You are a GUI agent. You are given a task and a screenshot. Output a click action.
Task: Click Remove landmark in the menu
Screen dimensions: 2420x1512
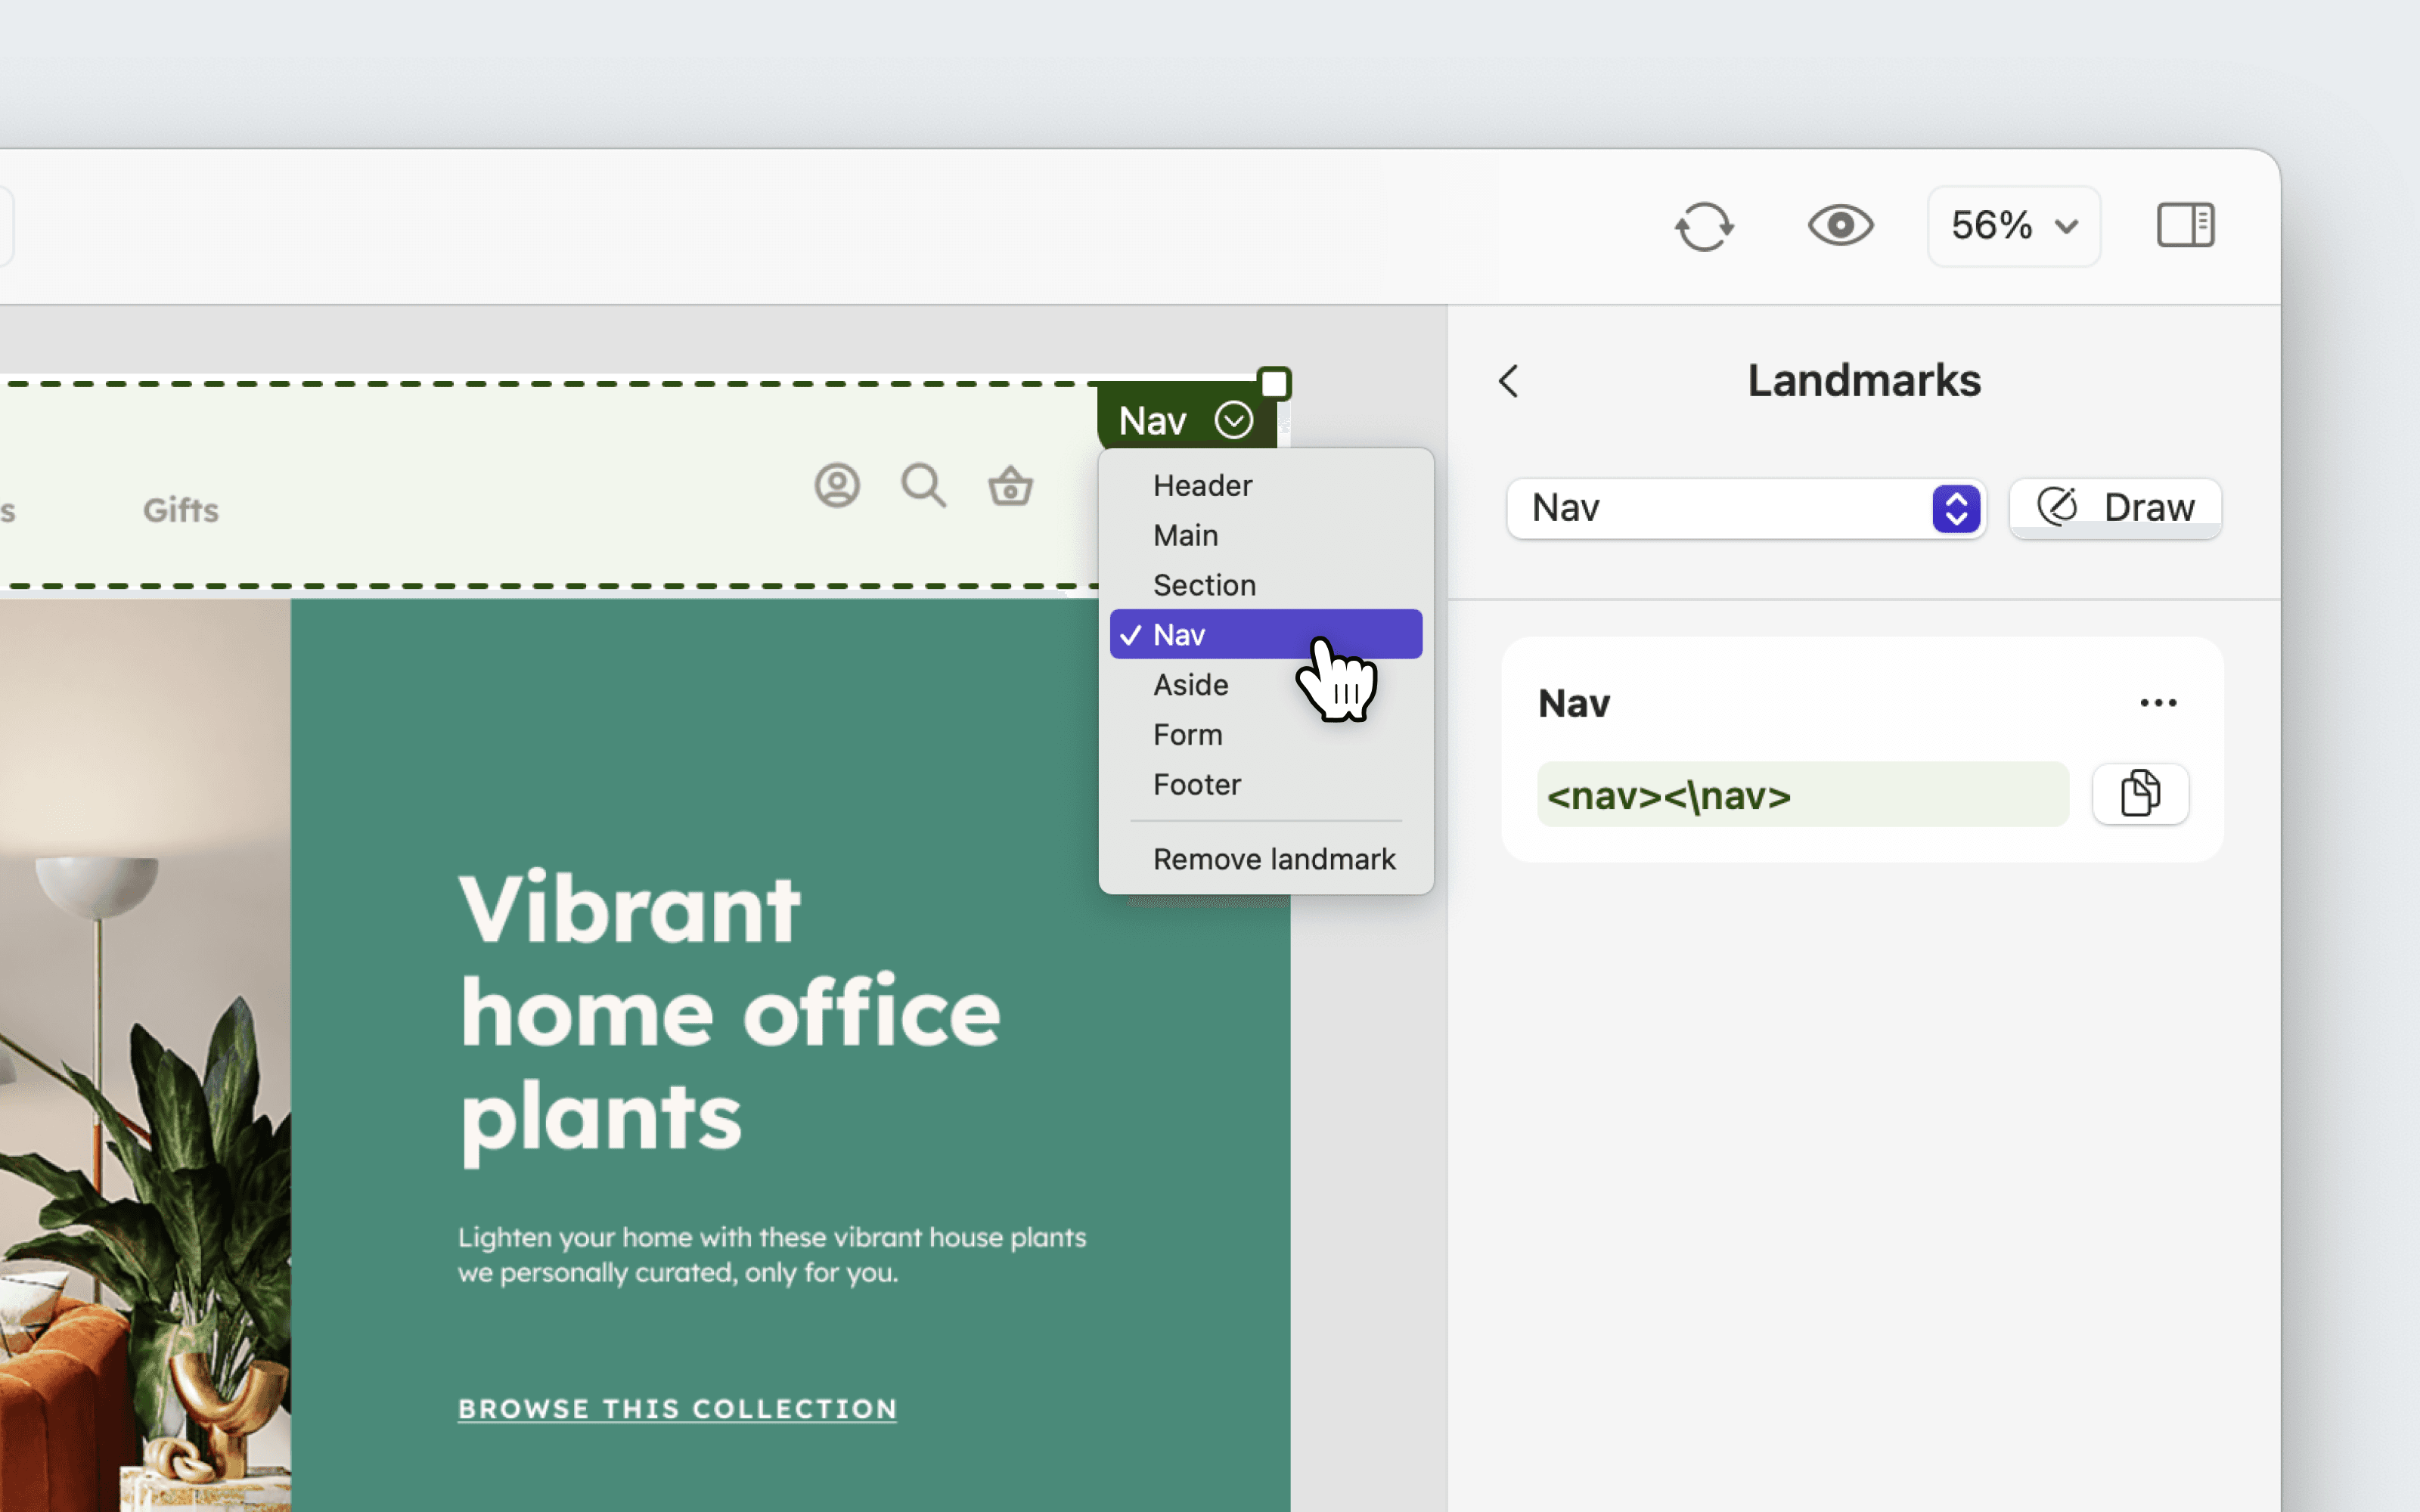point(1273,859)
